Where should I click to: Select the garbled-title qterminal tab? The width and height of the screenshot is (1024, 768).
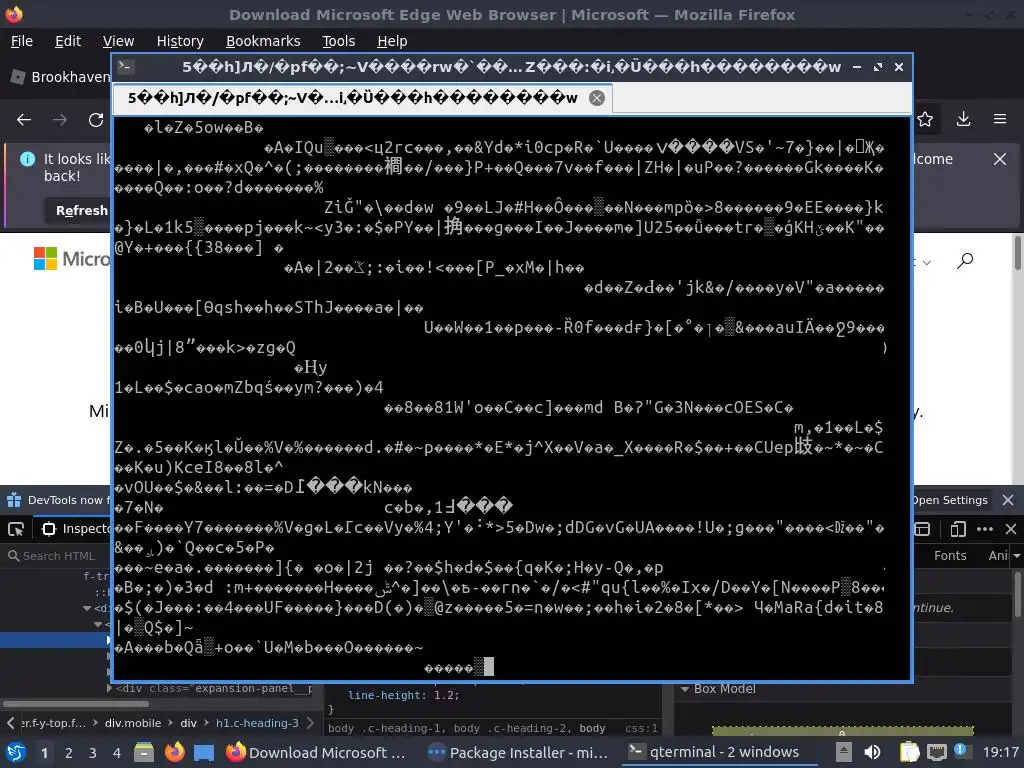362,98
